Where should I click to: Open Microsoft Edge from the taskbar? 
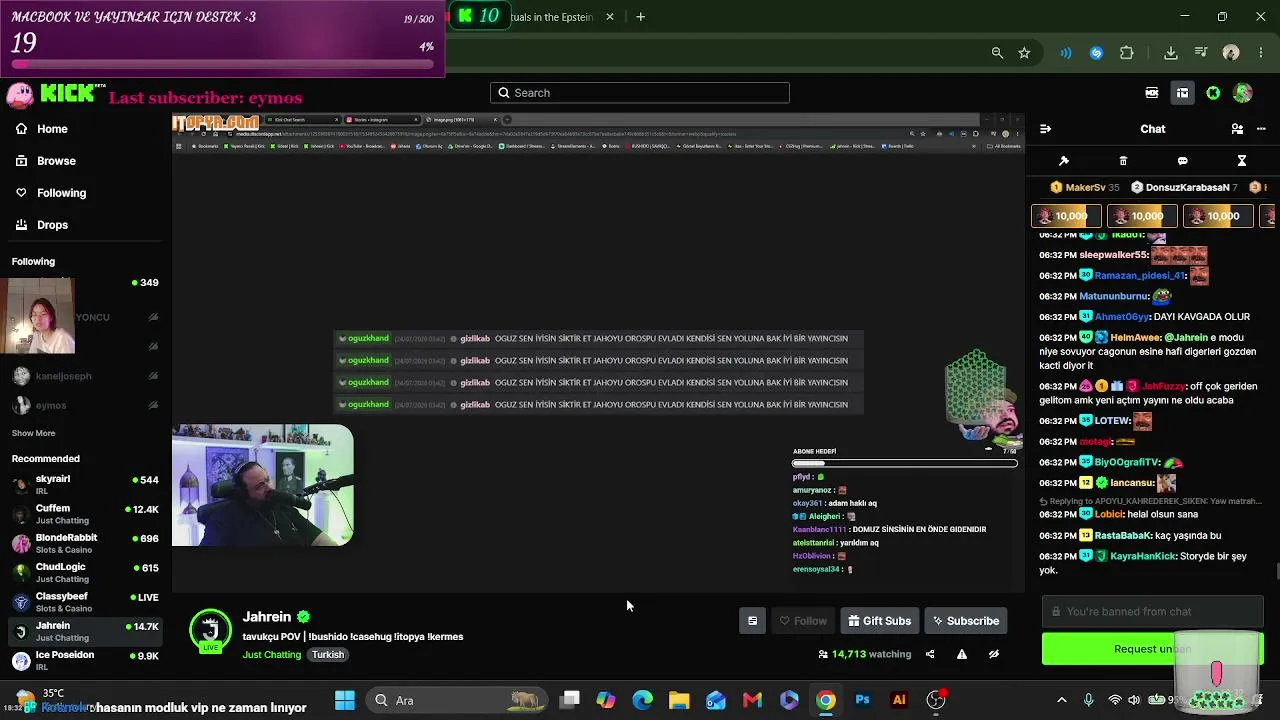[x=642, y=700]
